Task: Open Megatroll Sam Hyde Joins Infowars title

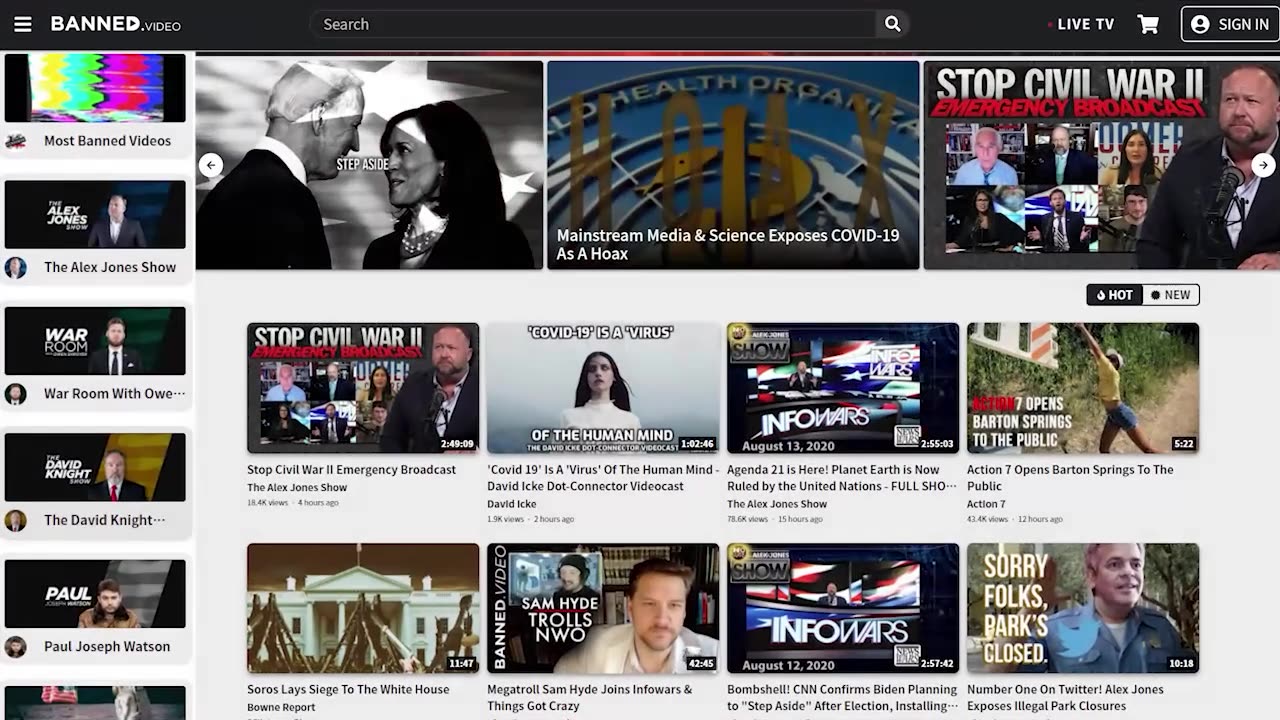Action: click(589, 698)
